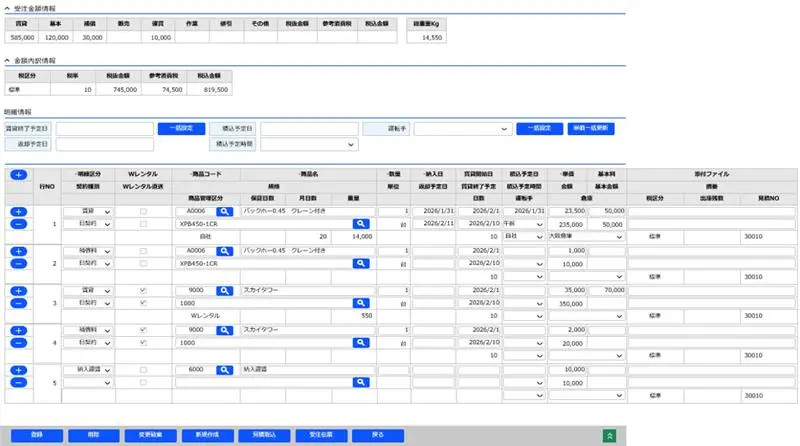Image resolution: width=800 pixels, height=446 pixels.
Task: Toggle the Wレンタル checkbox on row 1
Action: point(143,211)
